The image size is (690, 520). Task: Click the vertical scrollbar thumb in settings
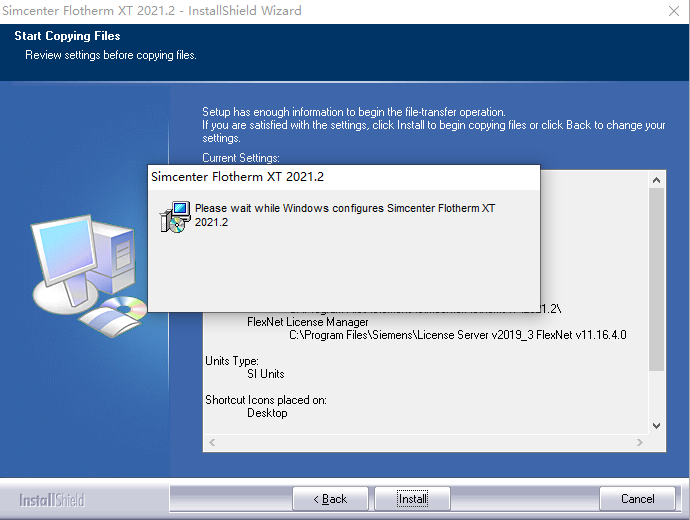(657, 279)
